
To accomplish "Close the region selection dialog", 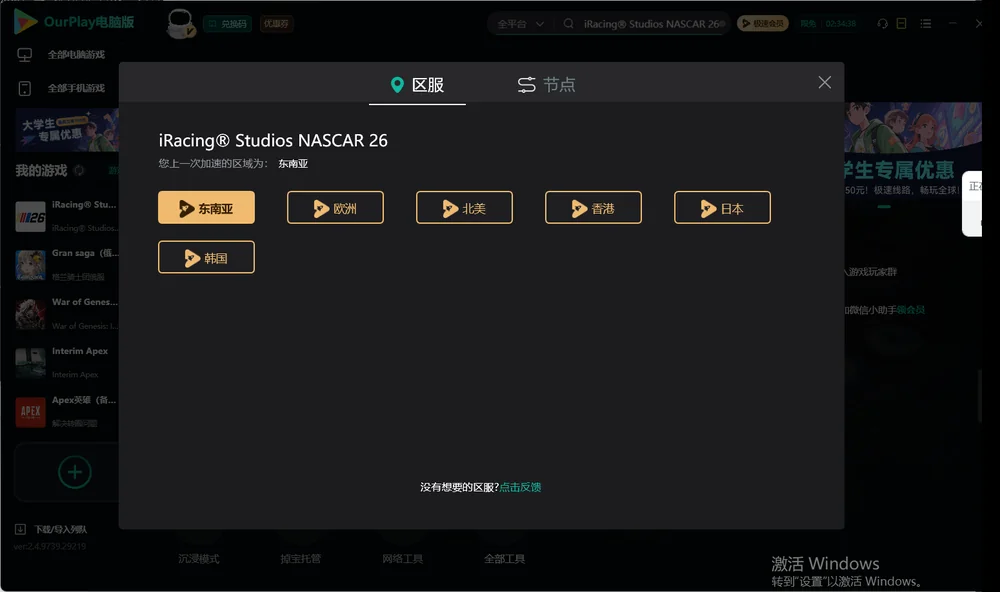I will click(825, 82).
